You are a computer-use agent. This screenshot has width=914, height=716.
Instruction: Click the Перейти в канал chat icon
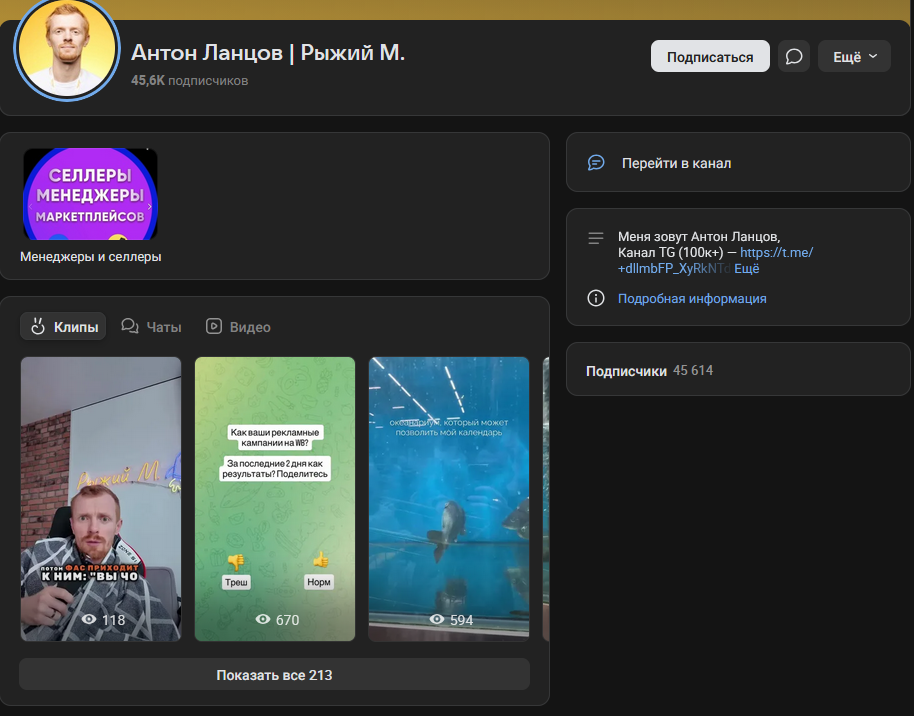596,163
